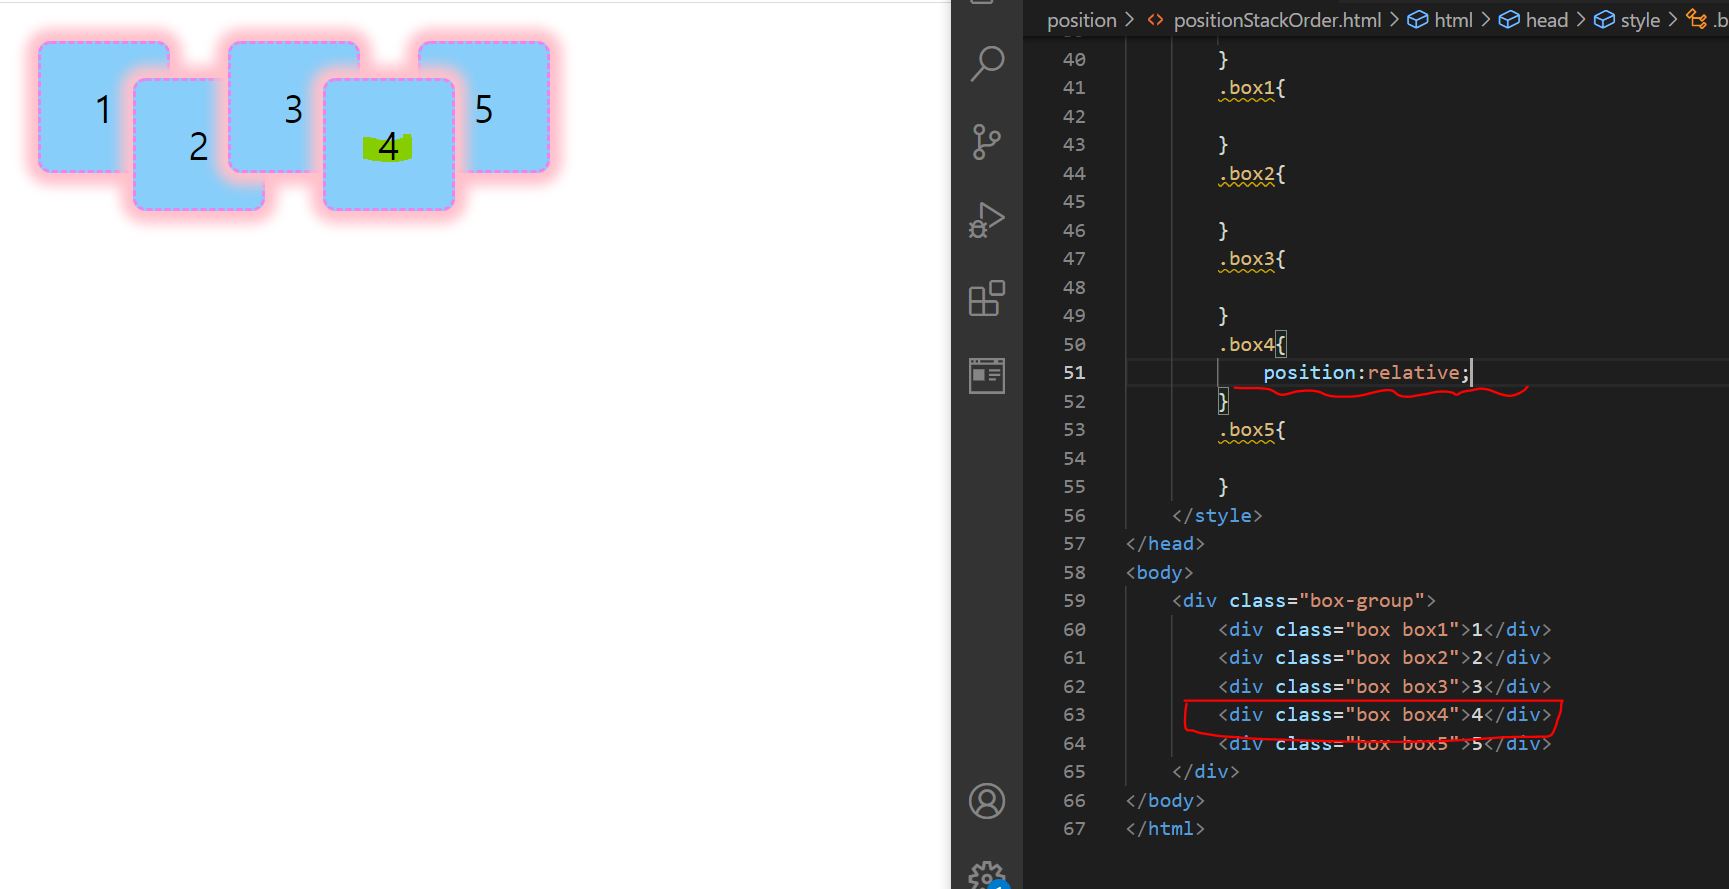Click line number 51 in the gutter
Image resolution: width=1729 pixels, height=889 pixels.
1074,373
